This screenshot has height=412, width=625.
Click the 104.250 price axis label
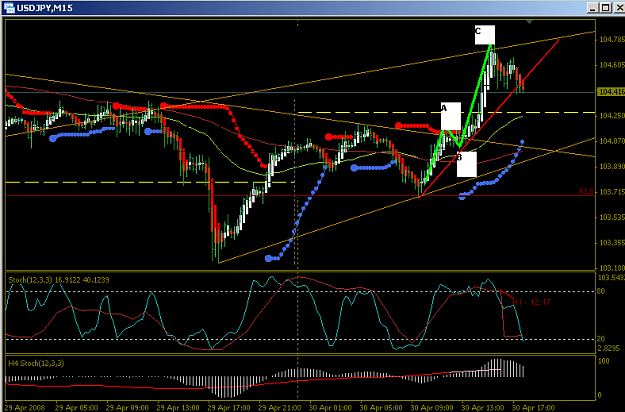[612, 116]
